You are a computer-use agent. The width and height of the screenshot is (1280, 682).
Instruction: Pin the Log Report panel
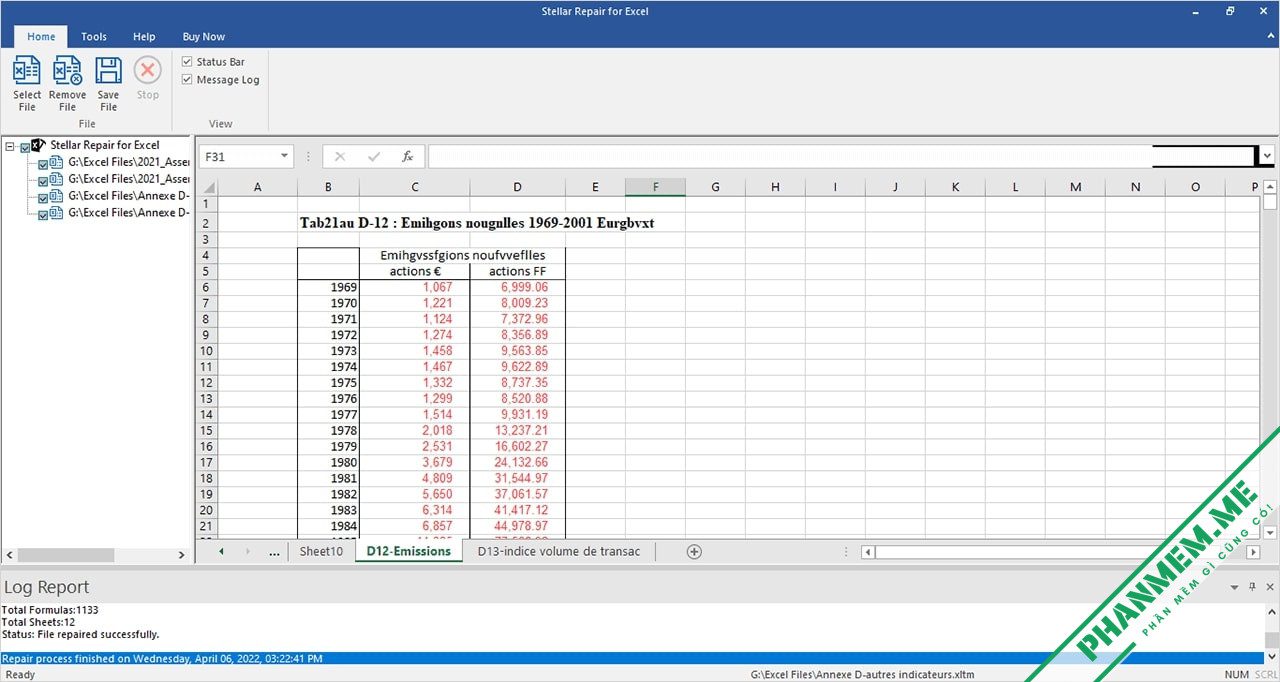[1252, 587]
